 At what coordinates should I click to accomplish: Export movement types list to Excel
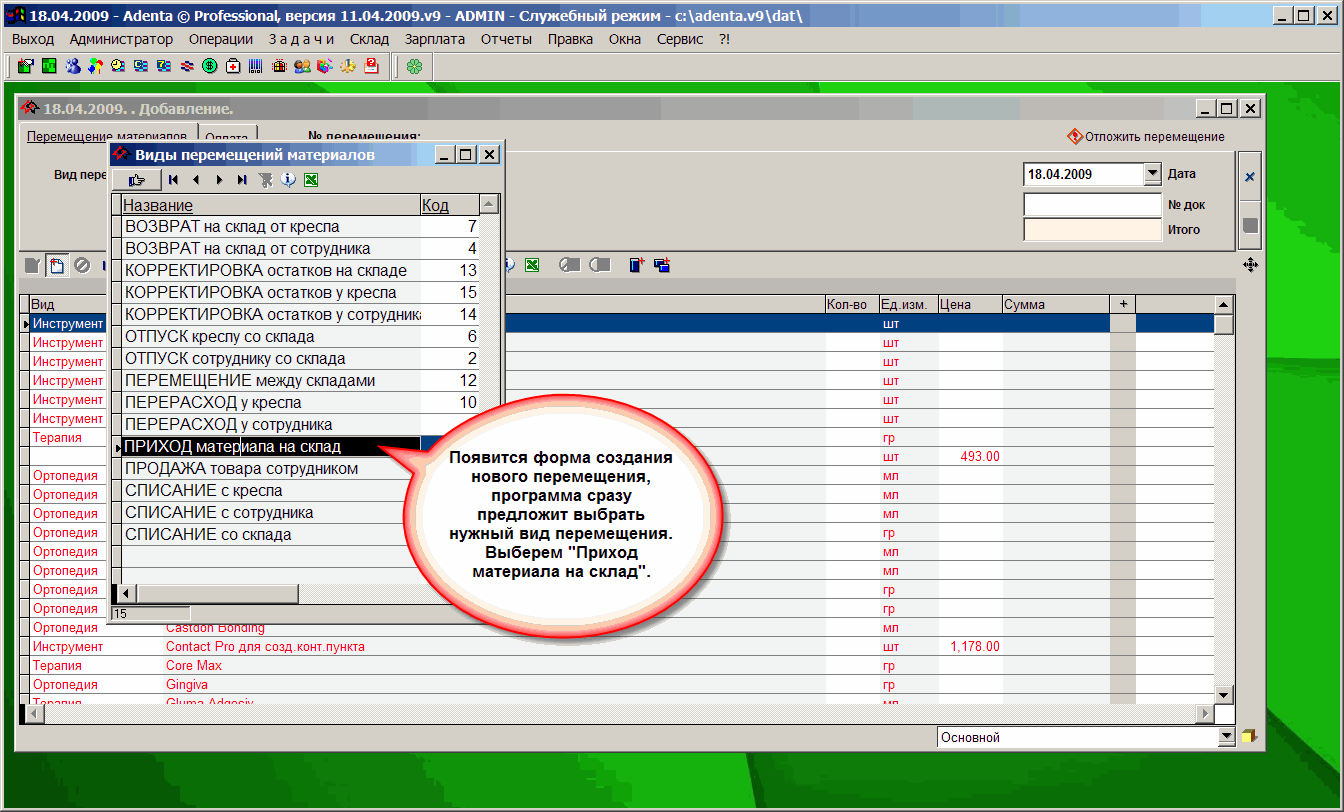(311, 180)
